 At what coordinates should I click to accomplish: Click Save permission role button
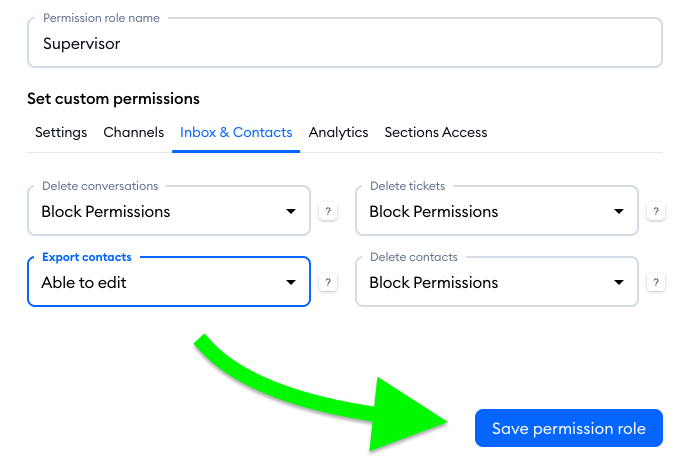point(569,428)
